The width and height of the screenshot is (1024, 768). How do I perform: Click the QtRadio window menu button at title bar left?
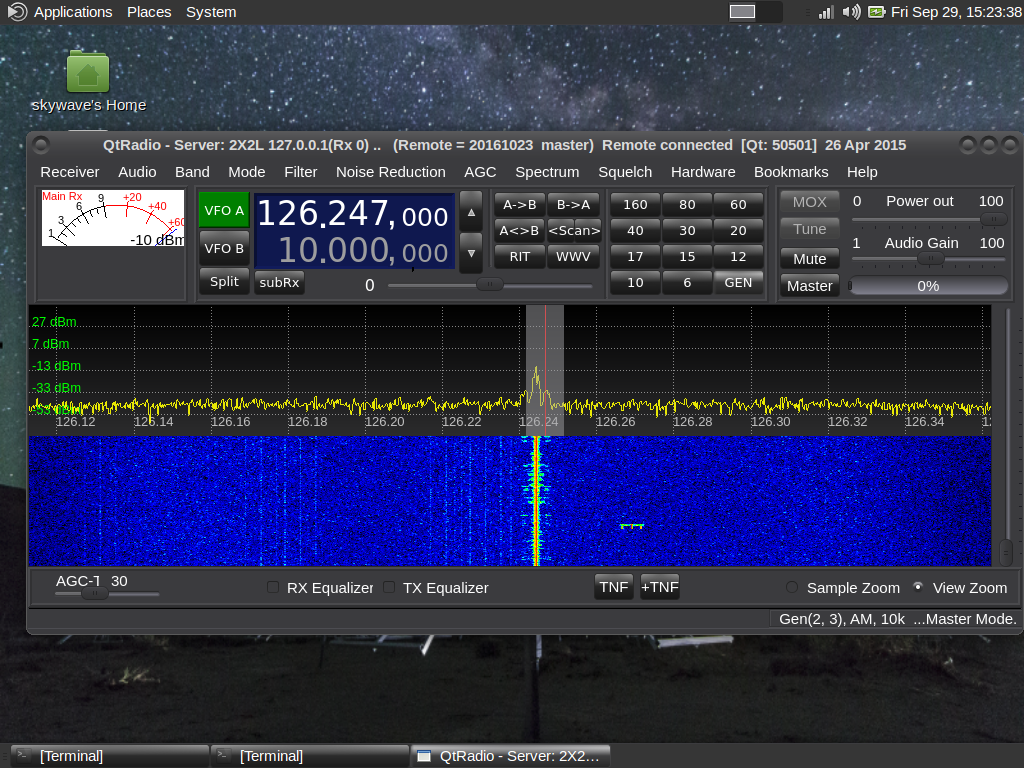pyautogui.click(x=40, y=144)
